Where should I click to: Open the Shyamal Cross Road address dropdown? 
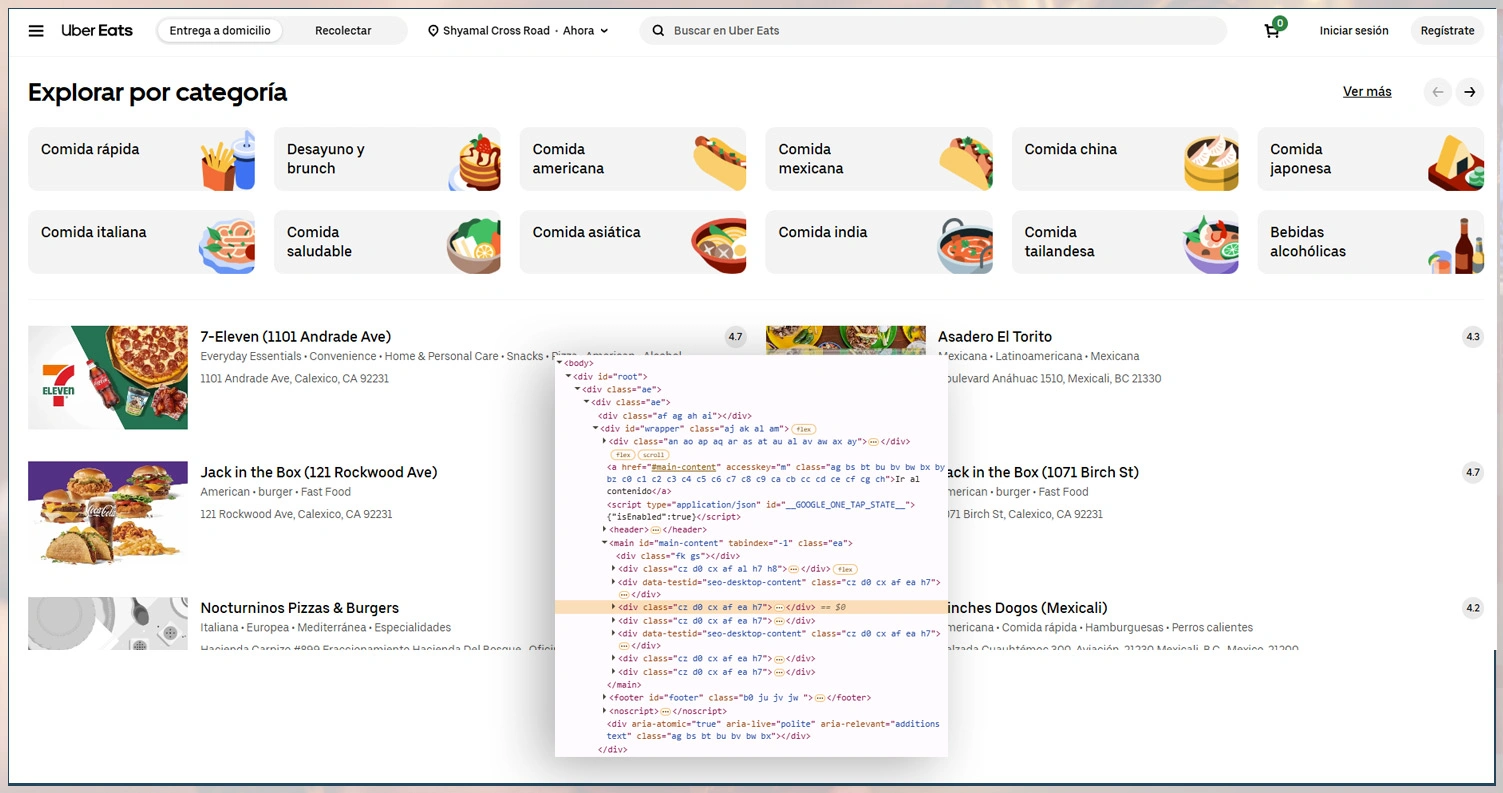[x=518, y=31]
